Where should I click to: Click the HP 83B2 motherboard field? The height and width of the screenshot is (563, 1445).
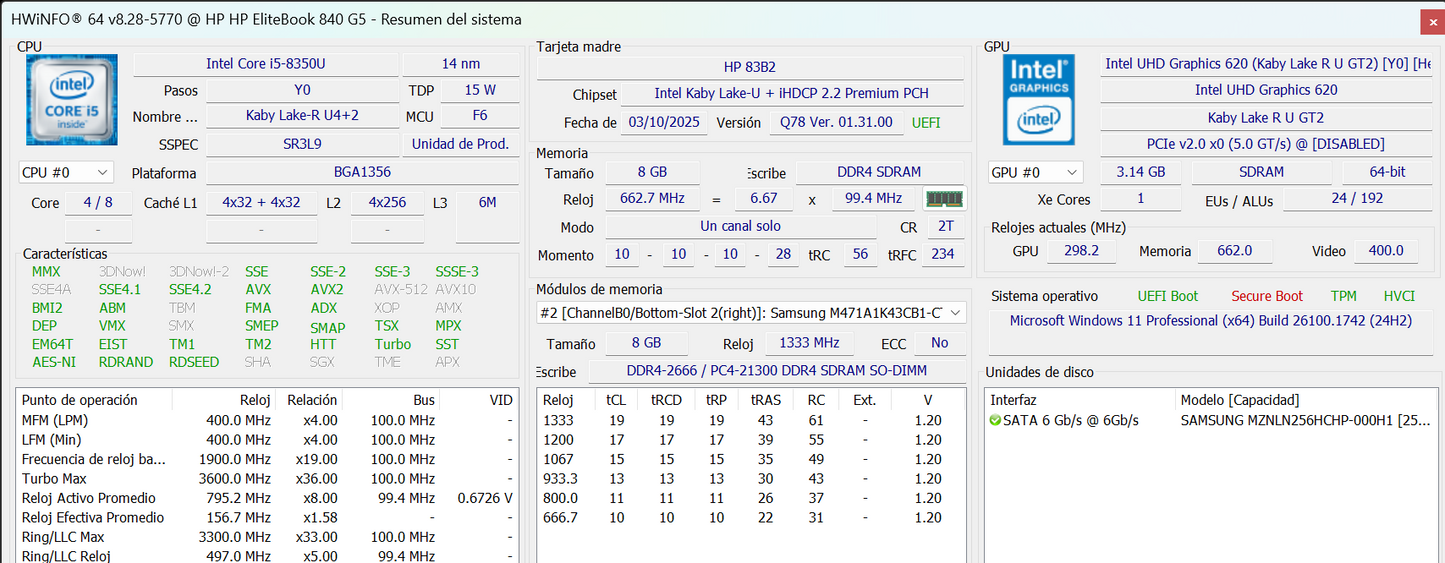[x=750, y=67]
